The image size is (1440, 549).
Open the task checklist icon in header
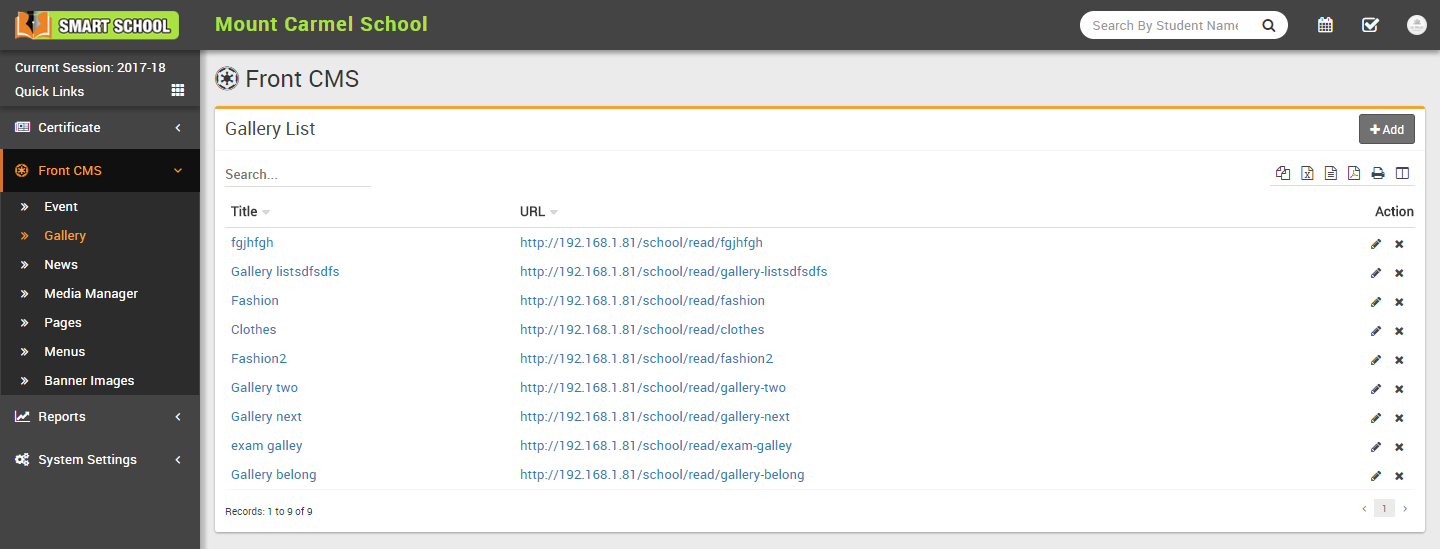(x=1370, y=25)
